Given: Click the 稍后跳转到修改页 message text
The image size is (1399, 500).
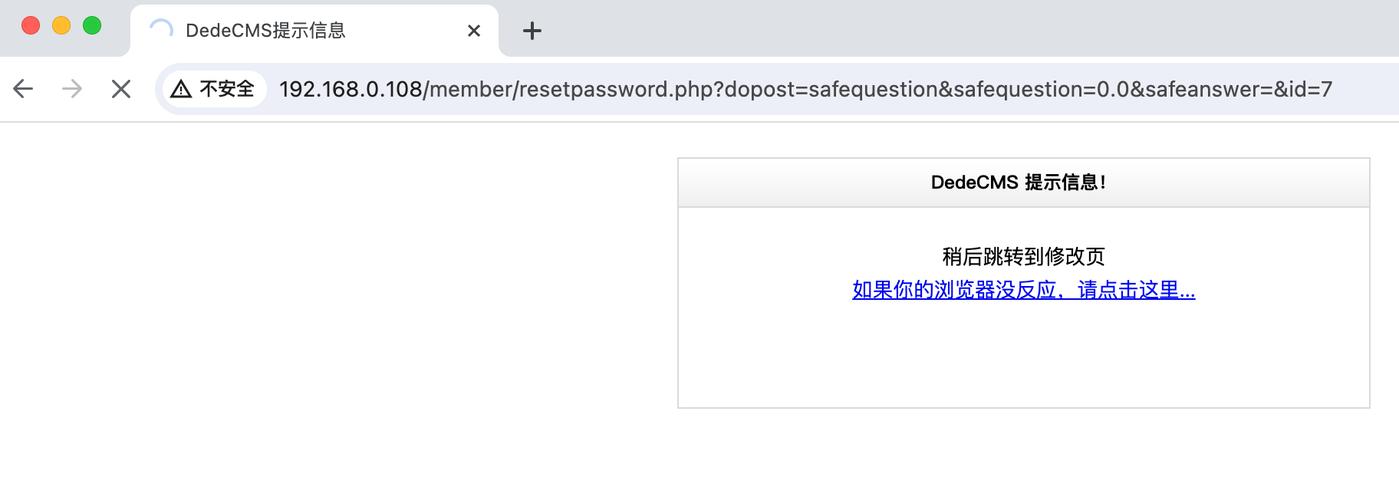Looking at the screenshot, I should pos(1023,256).
